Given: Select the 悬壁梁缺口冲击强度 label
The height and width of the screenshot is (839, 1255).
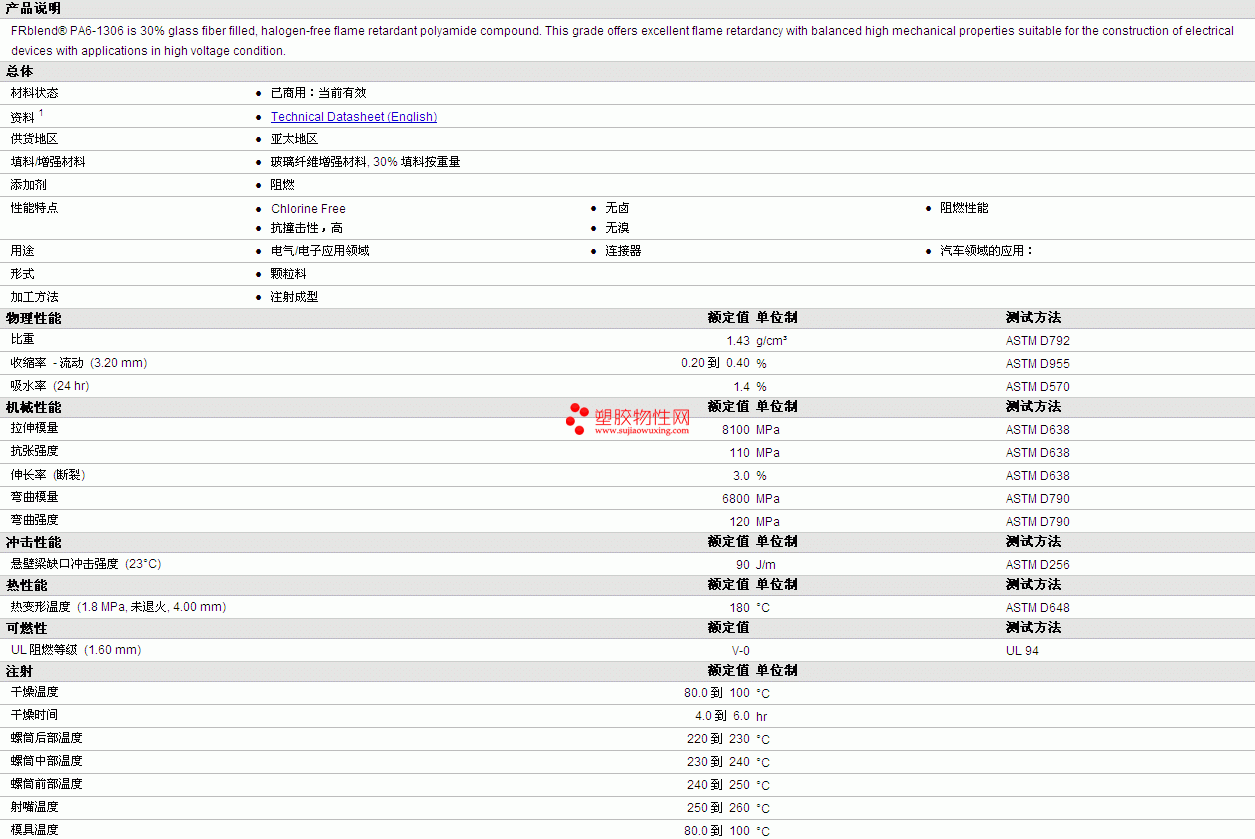Looking at the screenshot, I should point(86,564).
